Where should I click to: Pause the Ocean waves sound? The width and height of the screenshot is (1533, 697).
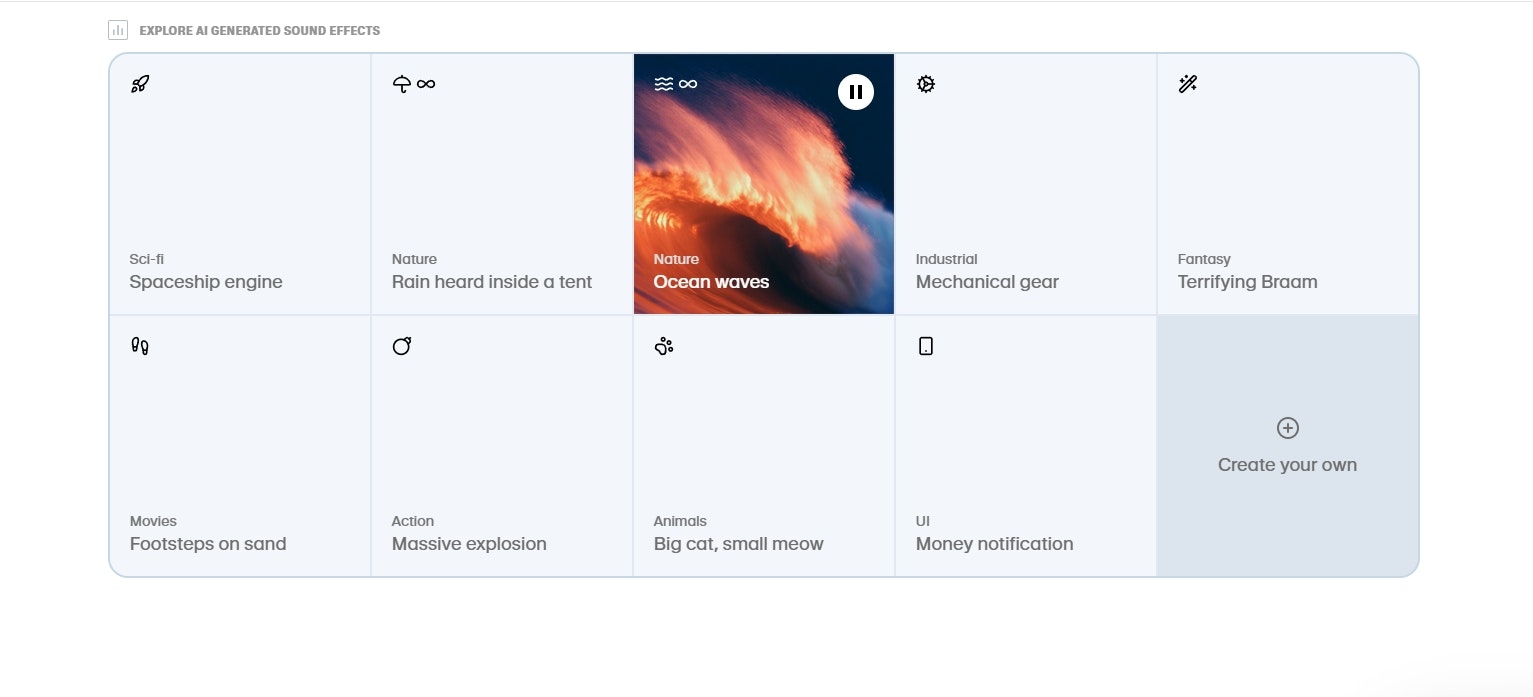855,92
